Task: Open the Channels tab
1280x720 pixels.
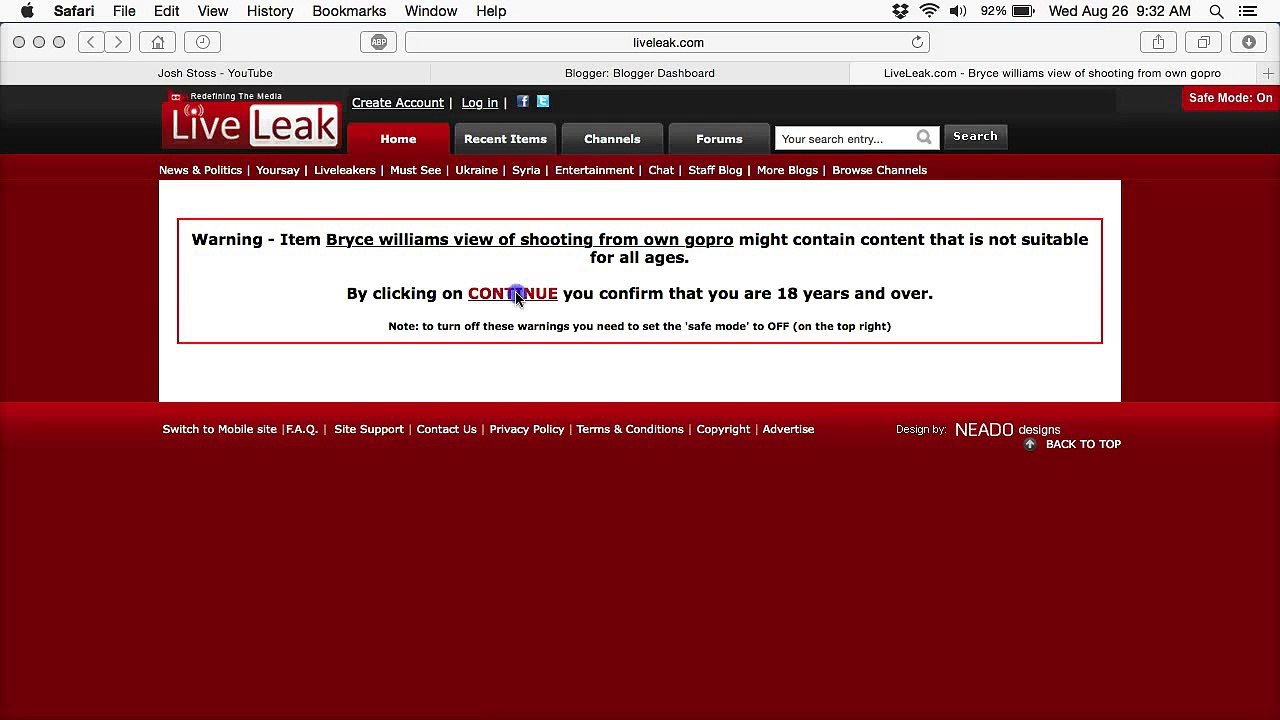Action: [x=612, y=139]
